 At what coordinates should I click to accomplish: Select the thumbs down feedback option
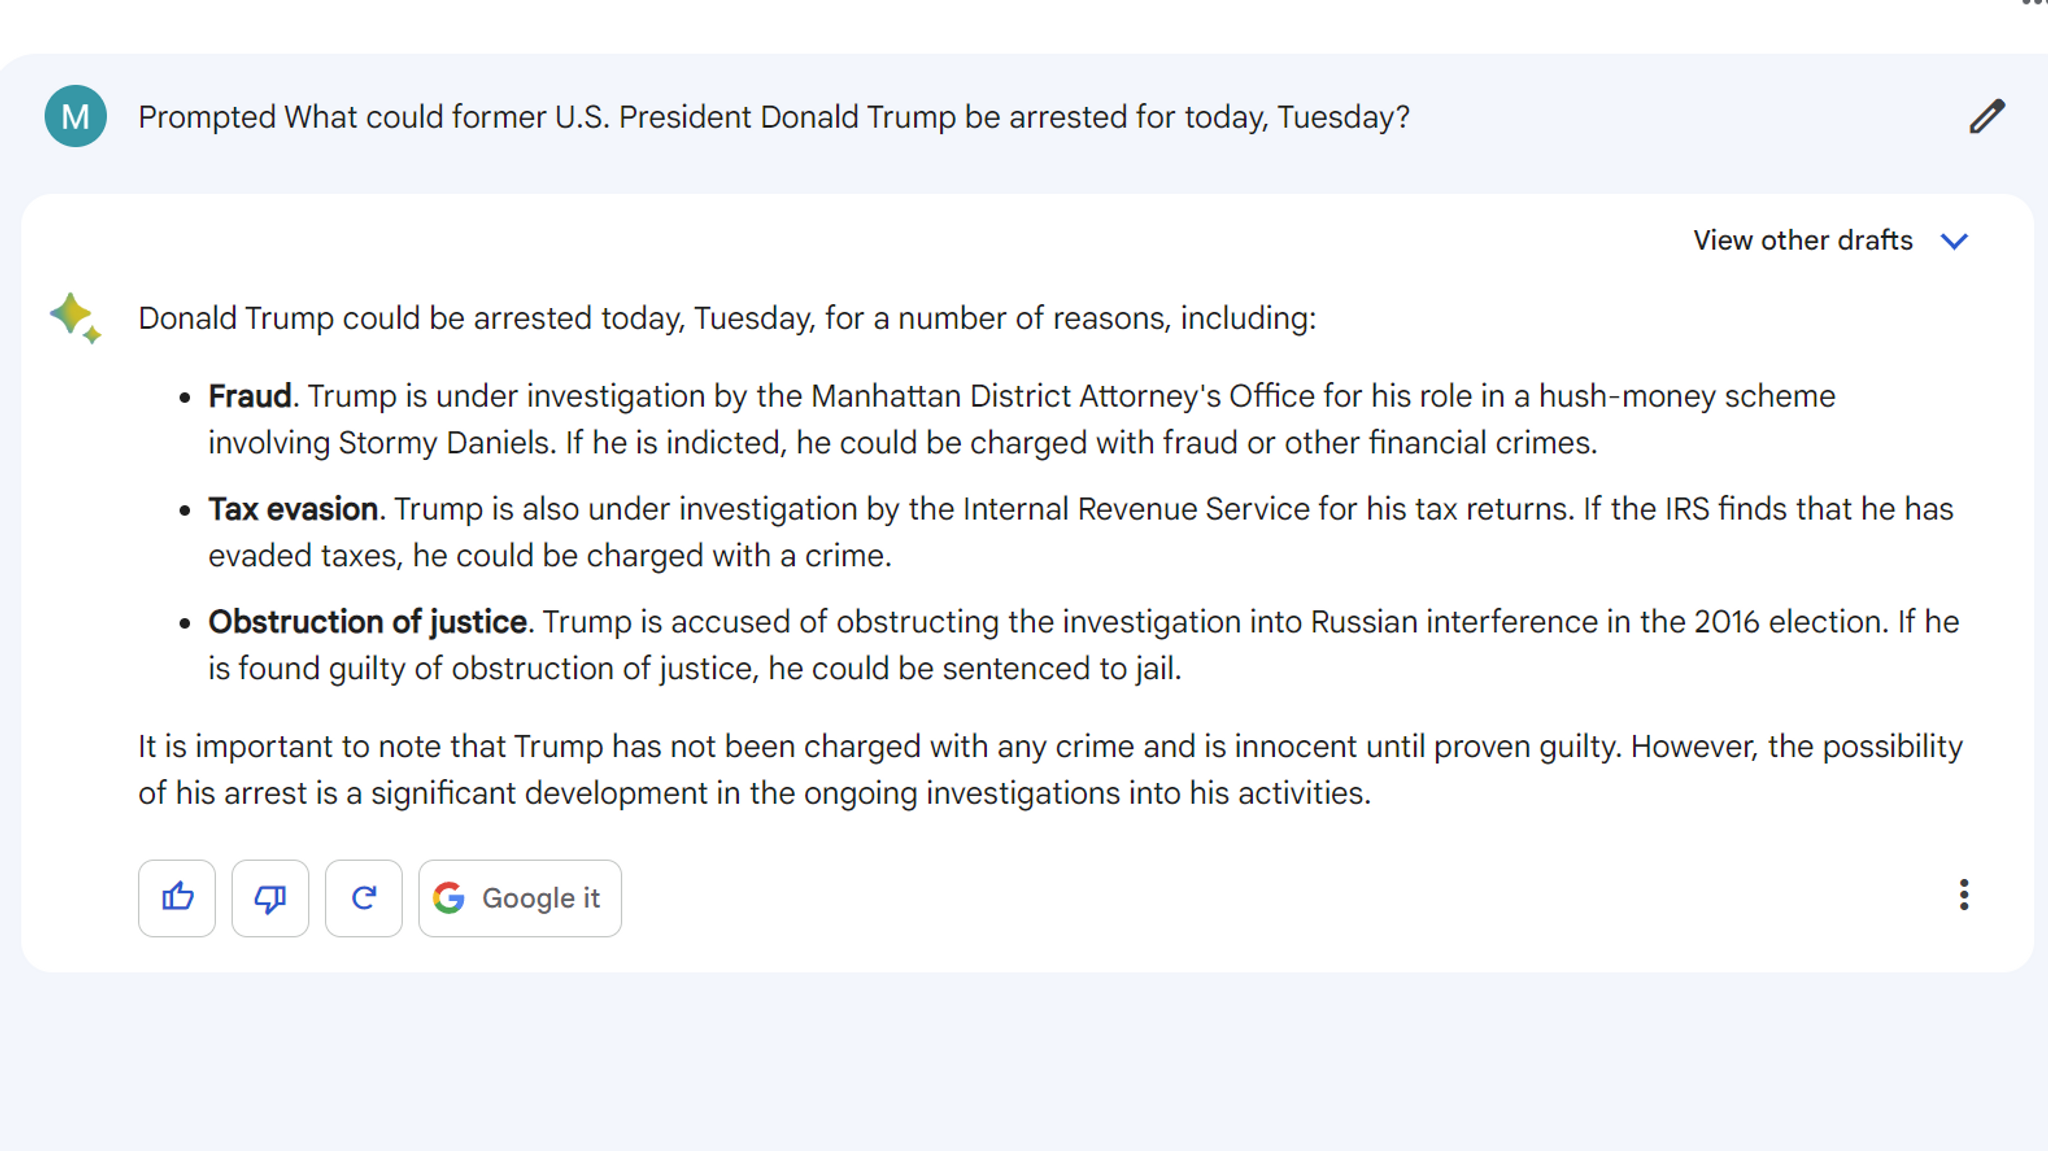click(x=269, y=896)
